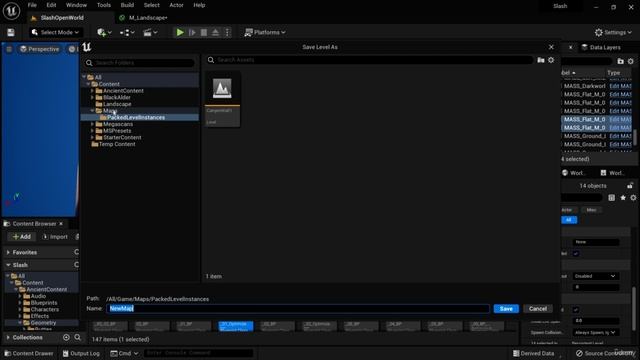Open the Actor menu
640x360 pixels.
click(x=176, y=5)
